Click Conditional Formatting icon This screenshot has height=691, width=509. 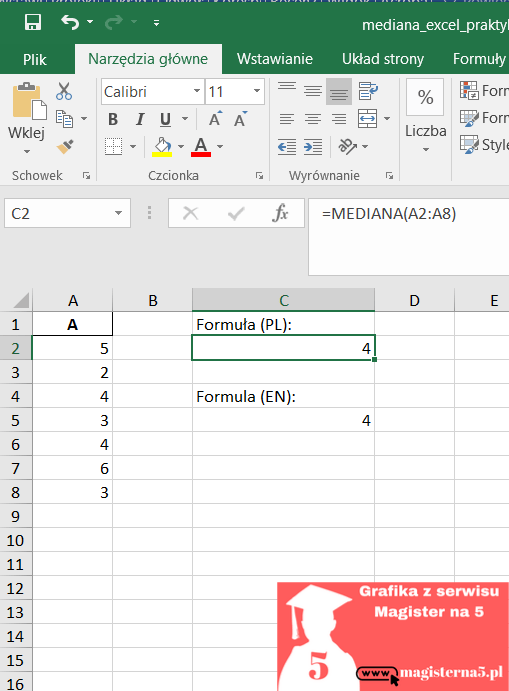click(469, 90)
